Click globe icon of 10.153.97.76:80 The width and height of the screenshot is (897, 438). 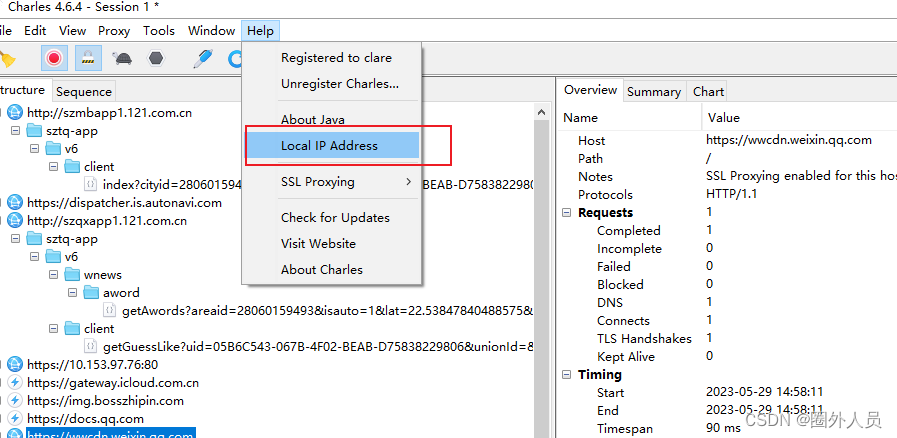click(x=15, y=364)
